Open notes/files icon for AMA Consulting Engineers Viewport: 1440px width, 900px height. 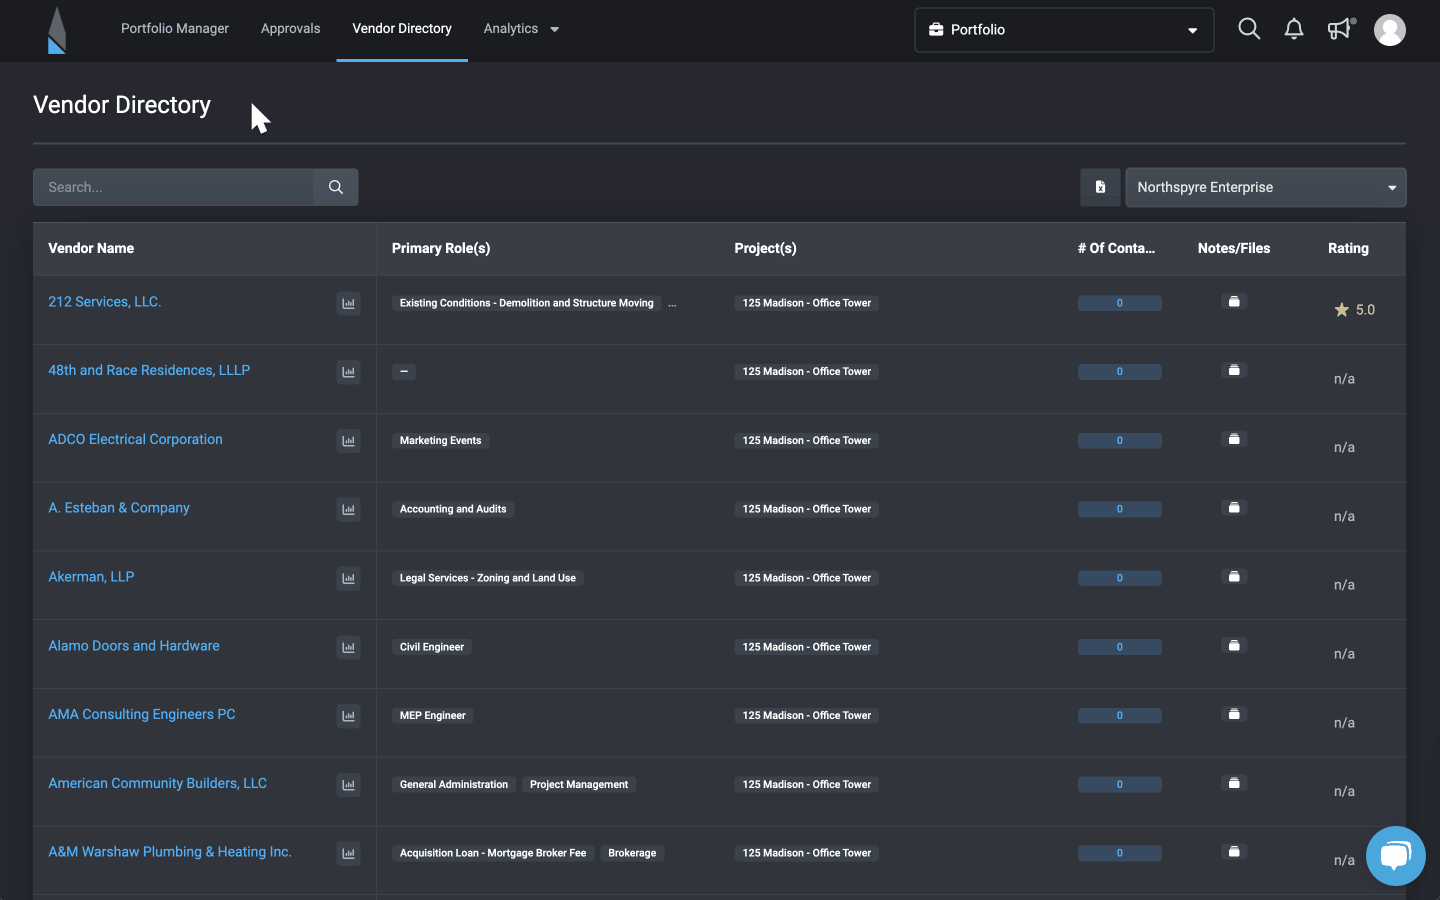point(1234,715)
